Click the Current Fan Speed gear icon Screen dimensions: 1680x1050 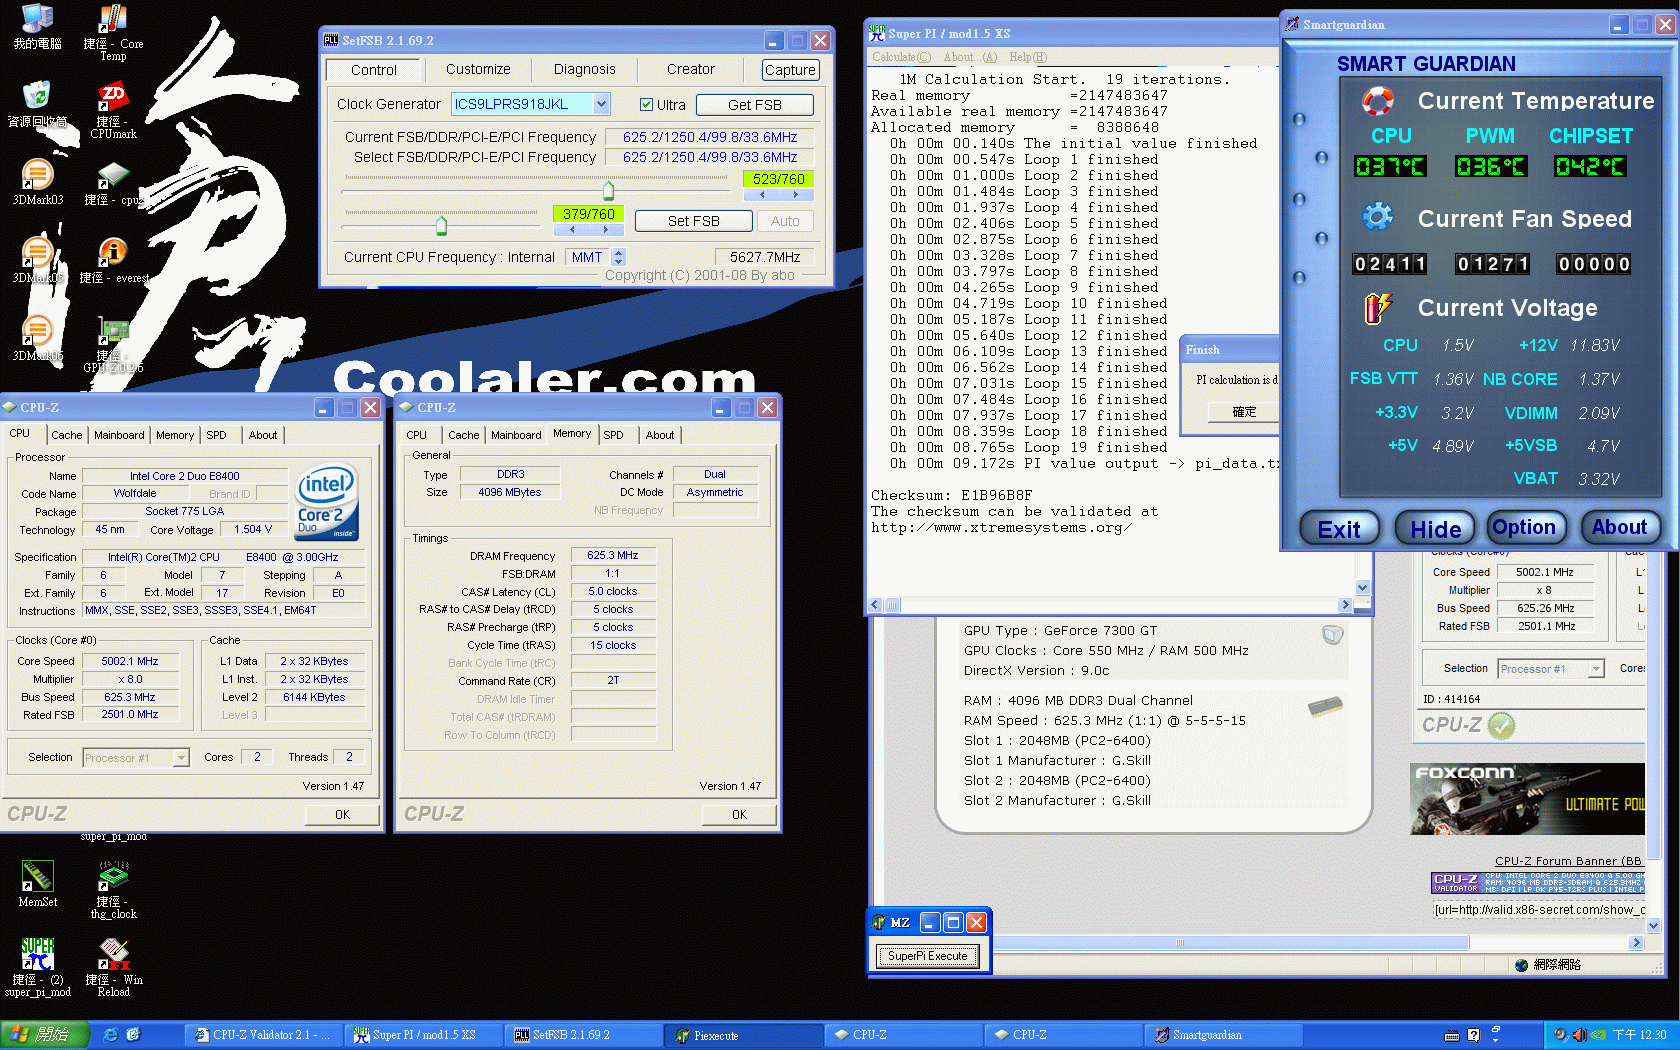tap(1377, 217)
